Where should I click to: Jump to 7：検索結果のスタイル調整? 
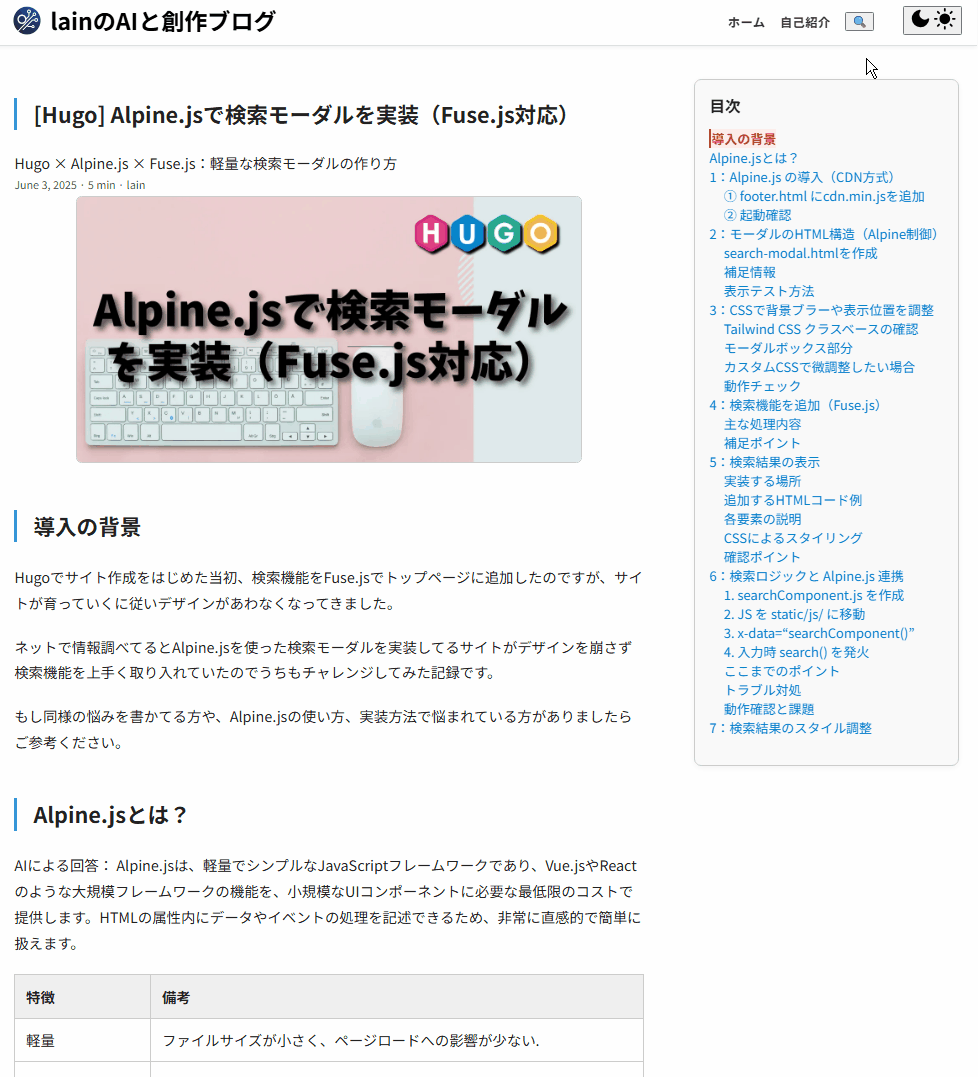[x=790, y=728]
